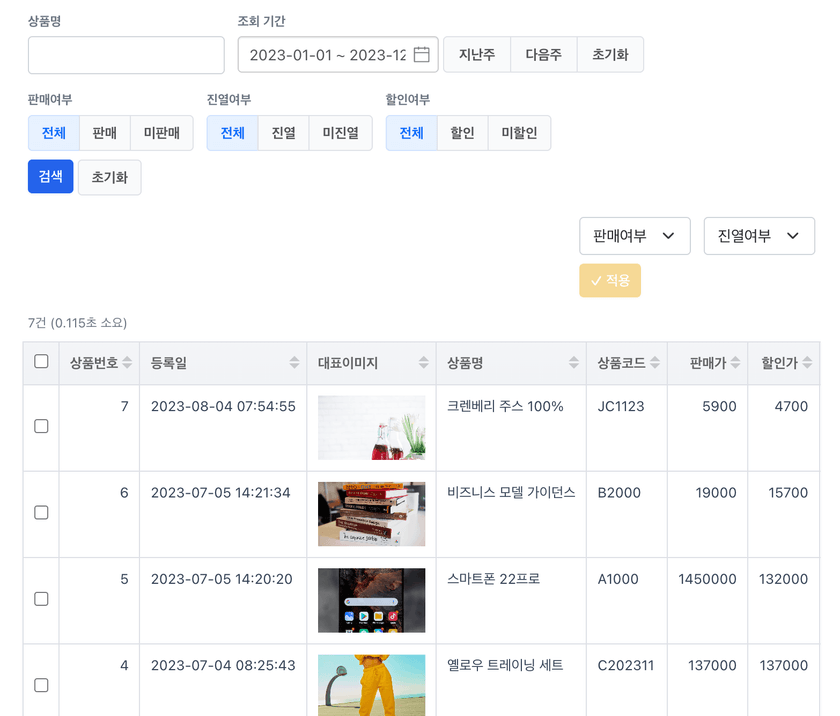Open the 판매여부 dropdown
This screenshot has height=716, width=840.
pos(635,236)
